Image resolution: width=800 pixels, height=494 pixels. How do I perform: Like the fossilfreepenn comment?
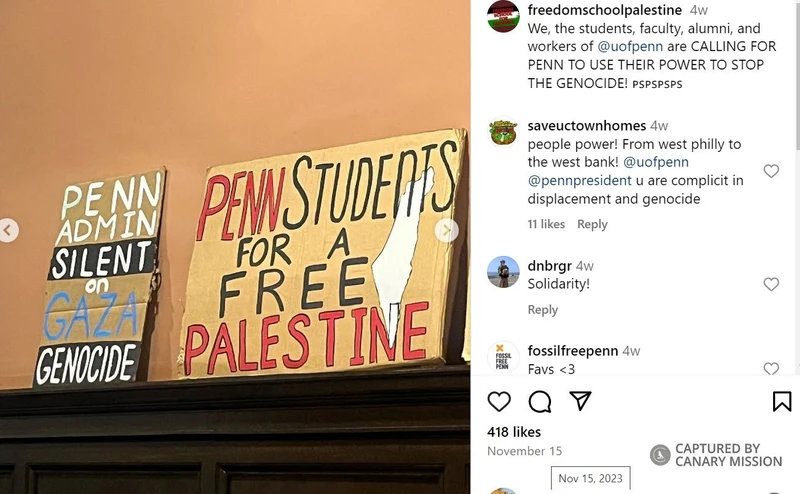(x=771, y=368)
